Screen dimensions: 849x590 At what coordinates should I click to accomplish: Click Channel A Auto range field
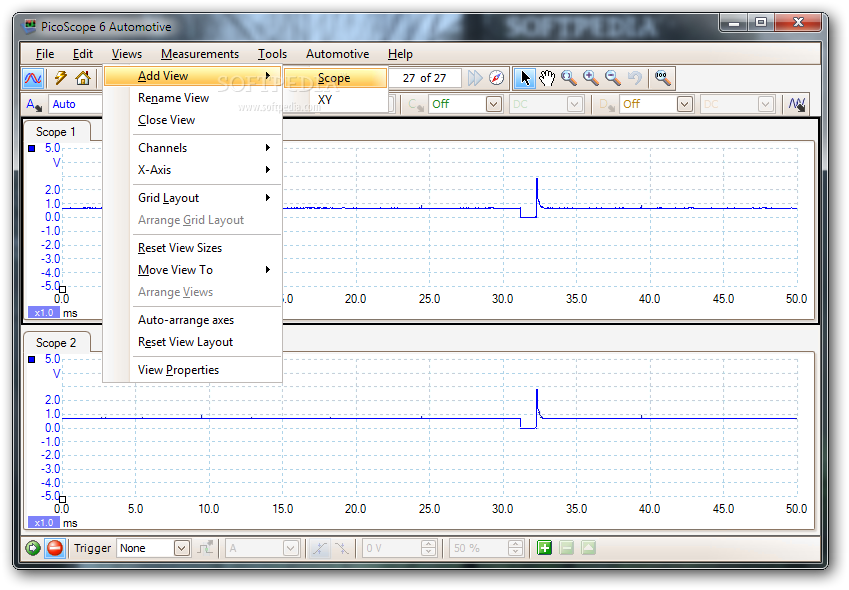75,104
